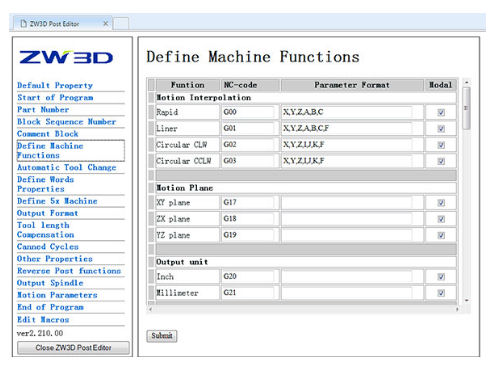The width and height of the screenshot is (494, 370).
Task: Click Close ZW3D Post Editor button
Action: click(x=73, y=348)
